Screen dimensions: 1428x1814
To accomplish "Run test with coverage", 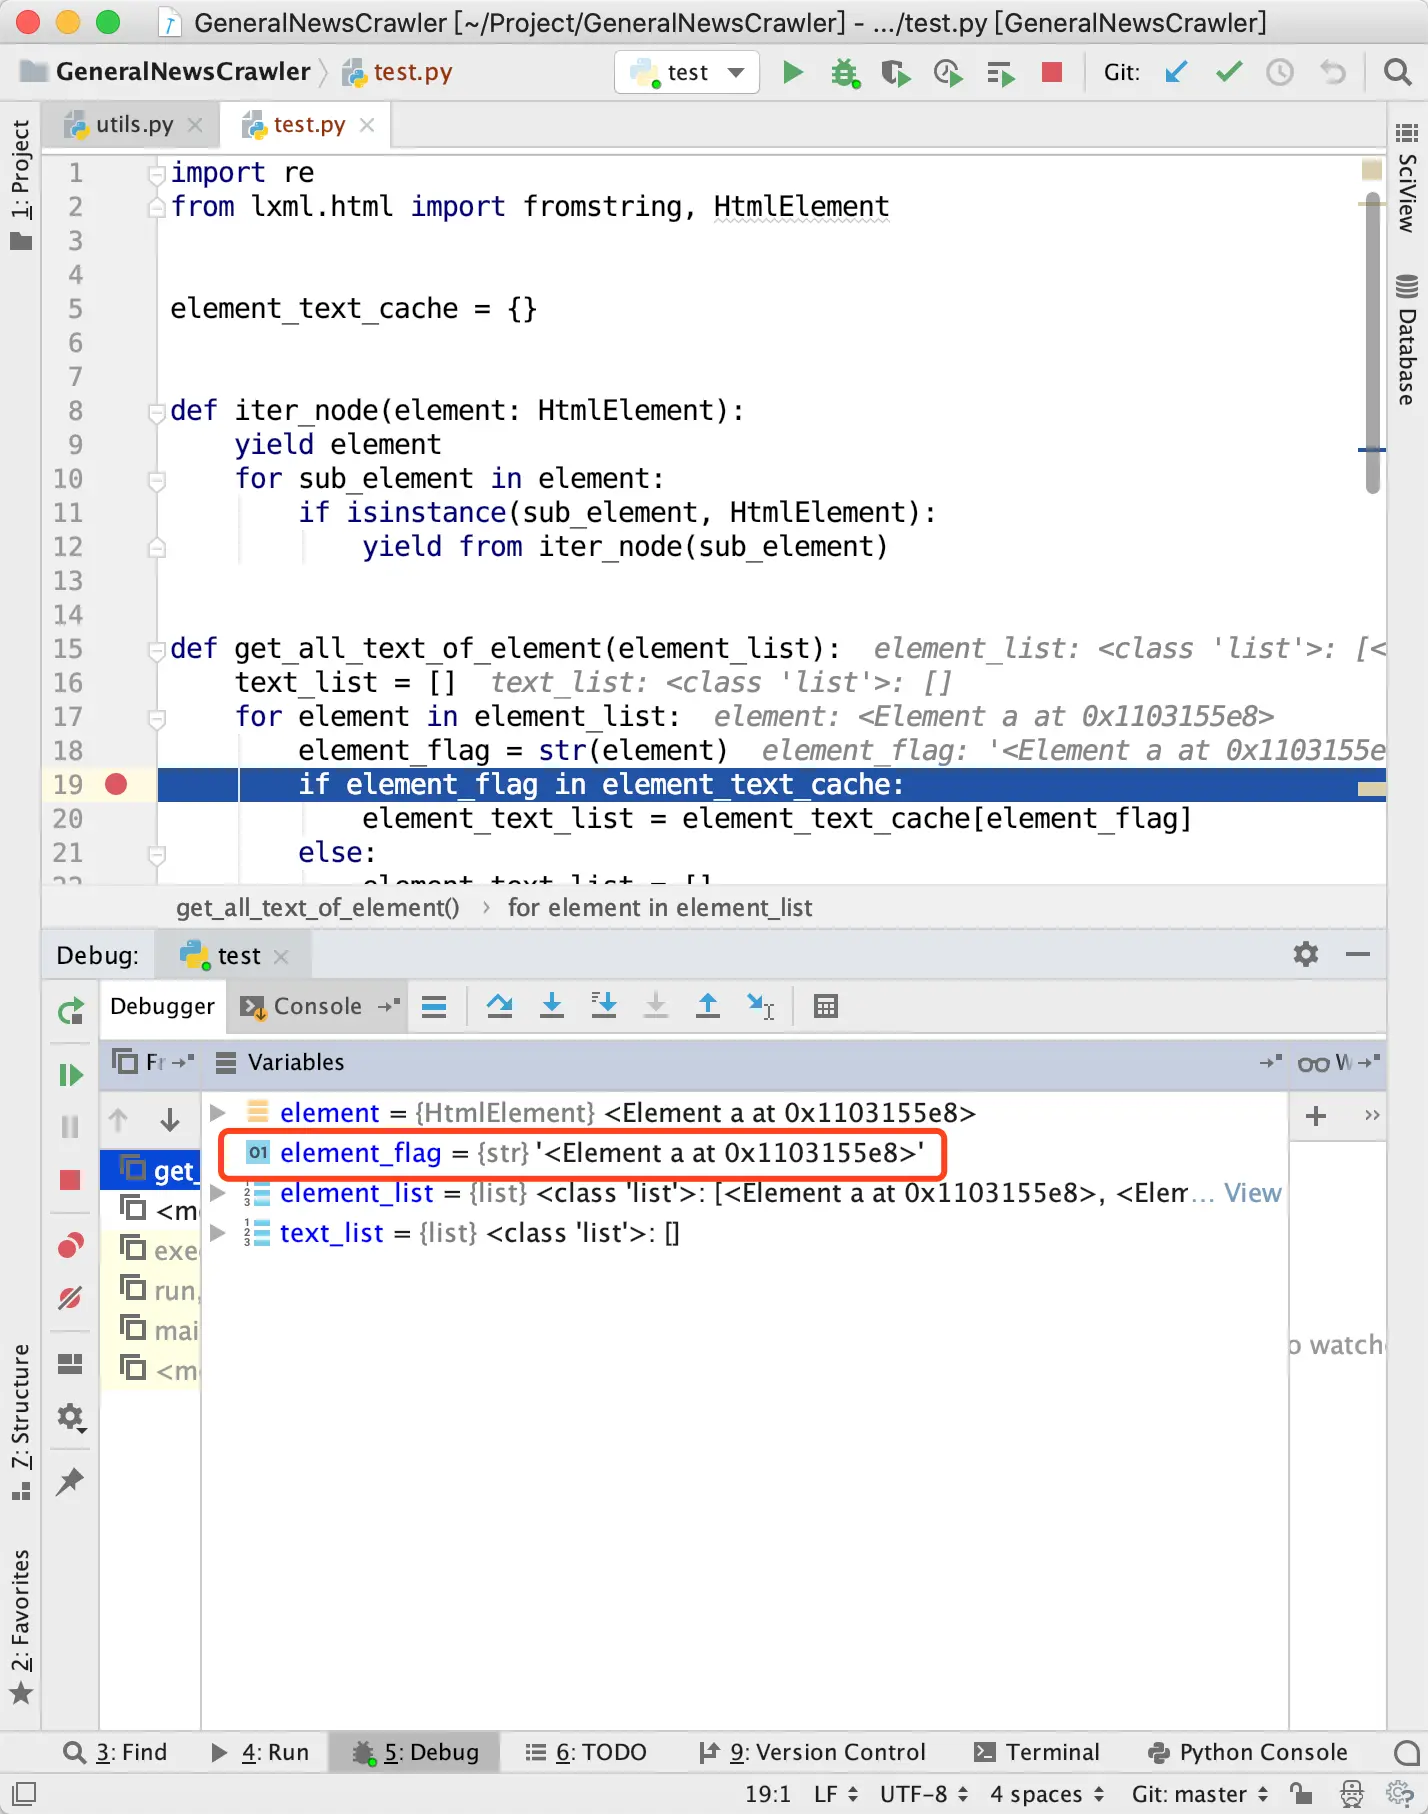I will pos(896,73).
